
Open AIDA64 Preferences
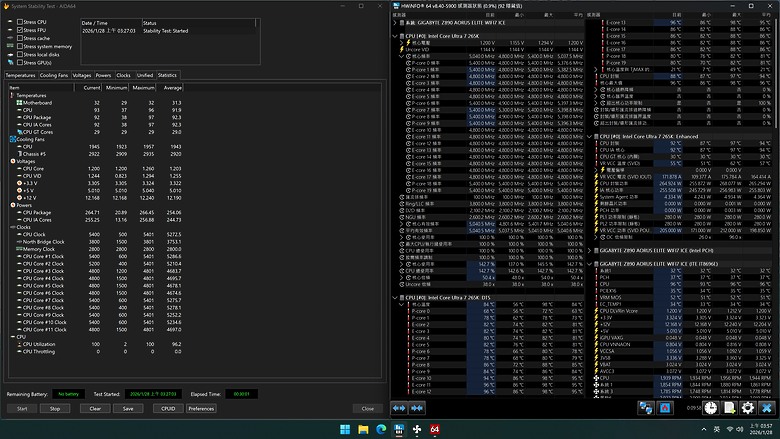(201, 409)
